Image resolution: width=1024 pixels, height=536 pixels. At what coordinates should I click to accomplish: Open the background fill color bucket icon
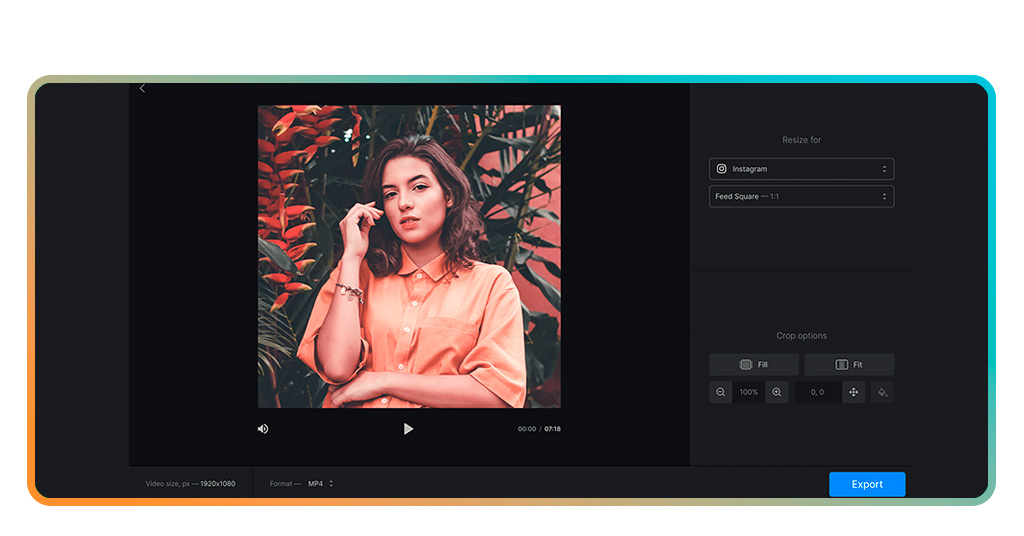tap(882, 392)
